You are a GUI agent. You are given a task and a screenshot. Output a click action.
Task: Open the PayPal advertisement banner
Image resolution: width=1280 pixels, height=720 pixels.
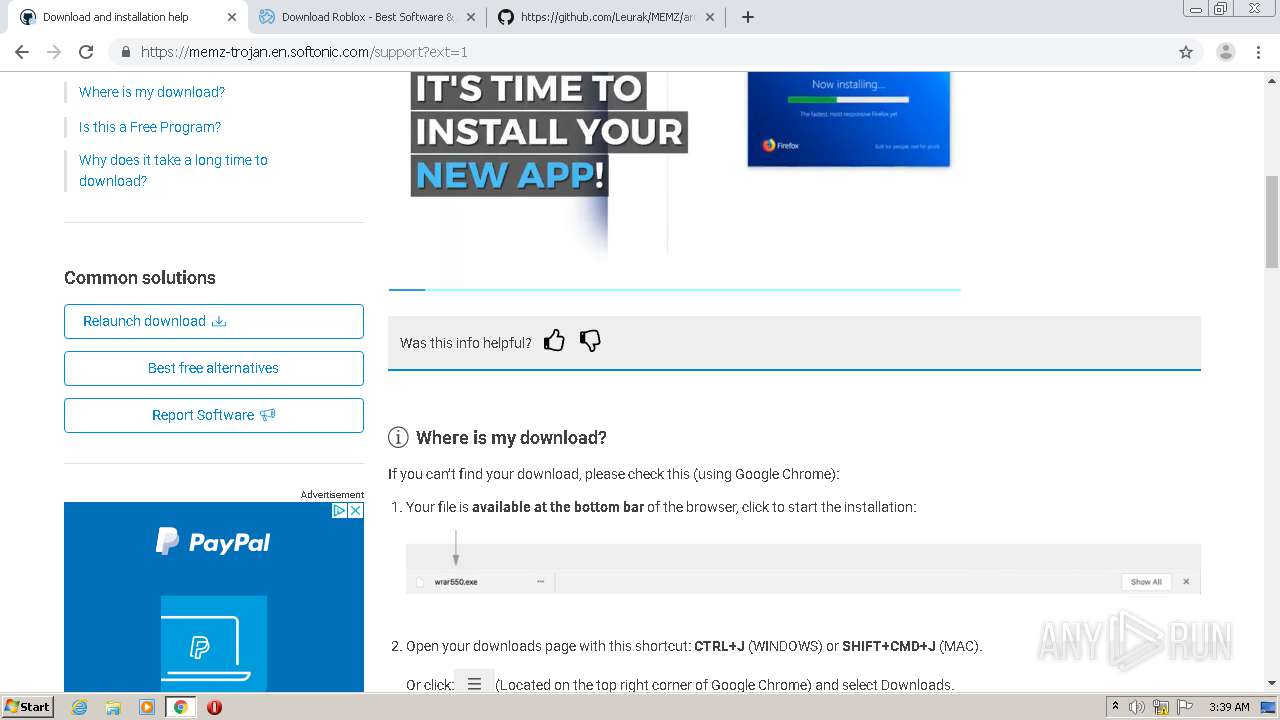pyautogui.click(x=214, y=597)
